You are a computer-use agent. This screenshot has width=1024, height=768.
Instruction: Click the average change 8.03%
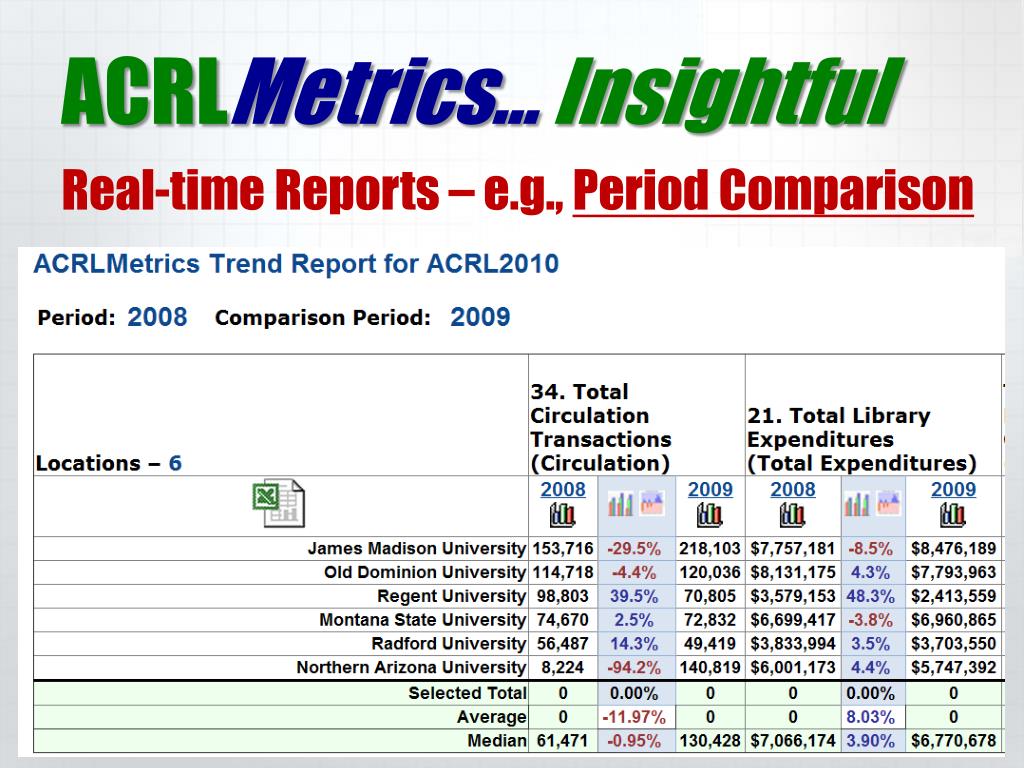coord(871,717)
